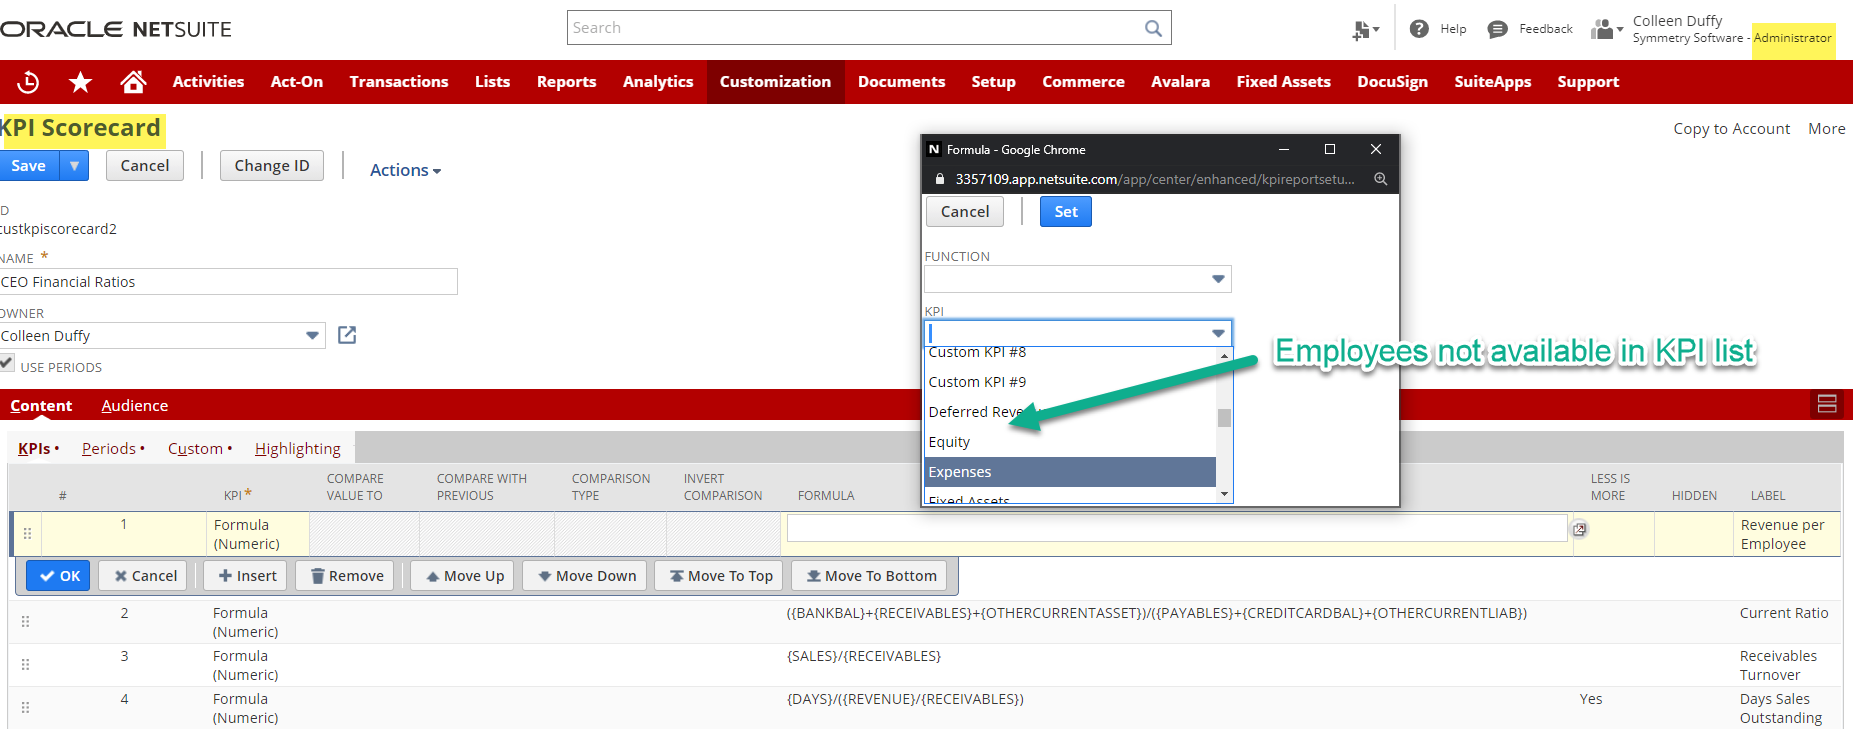Select the Highlighting subtab
This screenshot has height=729, width=1853.
(297, 448)
